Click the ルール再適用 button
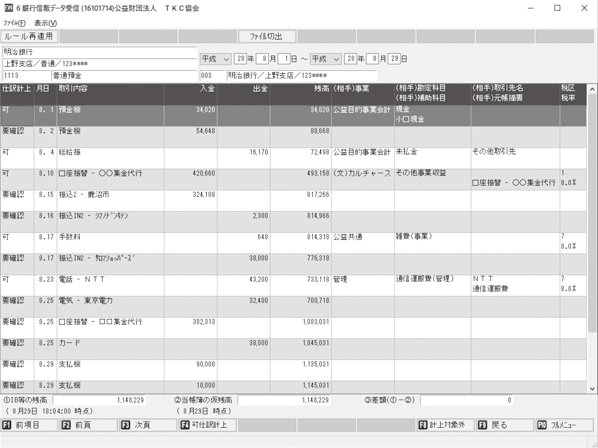Viewport: 598px width, 448px height. coord(29,37)
